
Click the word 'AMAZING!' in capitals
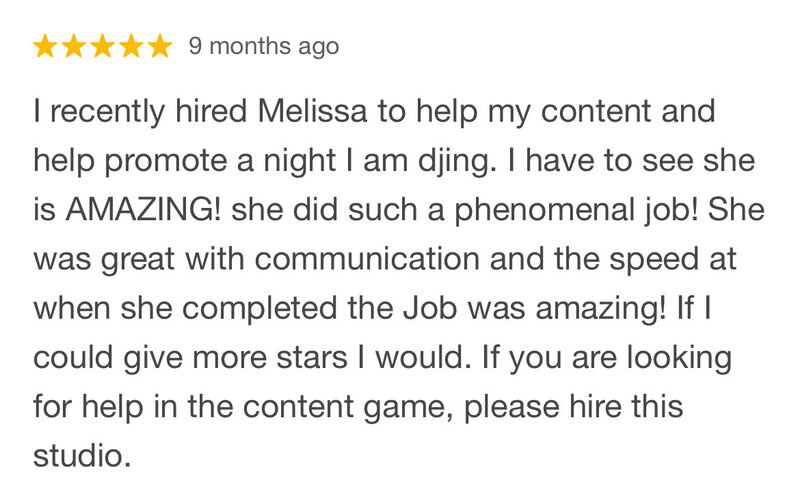[x=143, y=210]
